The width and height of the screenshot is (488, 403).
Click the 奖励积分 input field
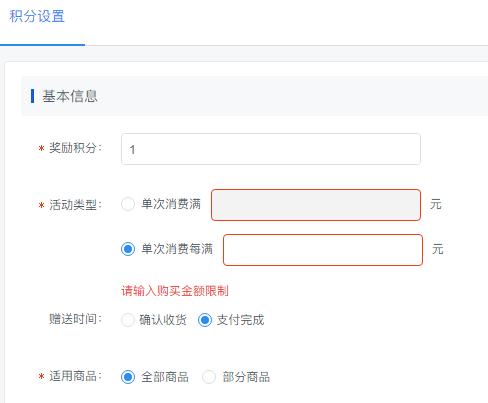point(271,149)
